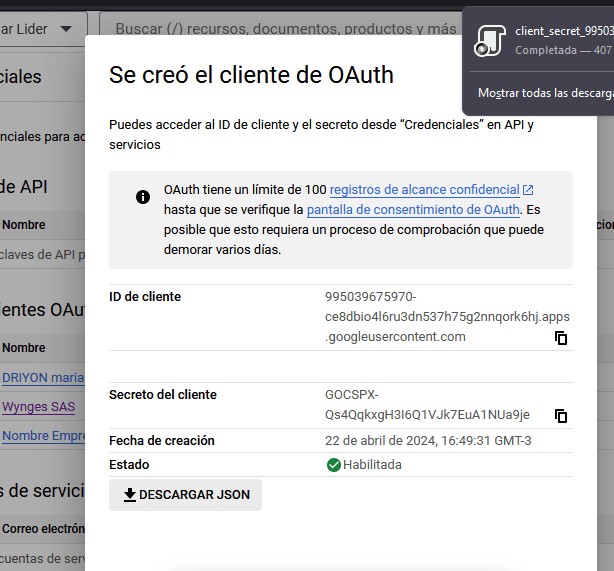The height and width of the screenshot is (571, 614).
Task: Click the download arrow icon beside DESCARGAR JSON
Action: [x=129, y=495]
